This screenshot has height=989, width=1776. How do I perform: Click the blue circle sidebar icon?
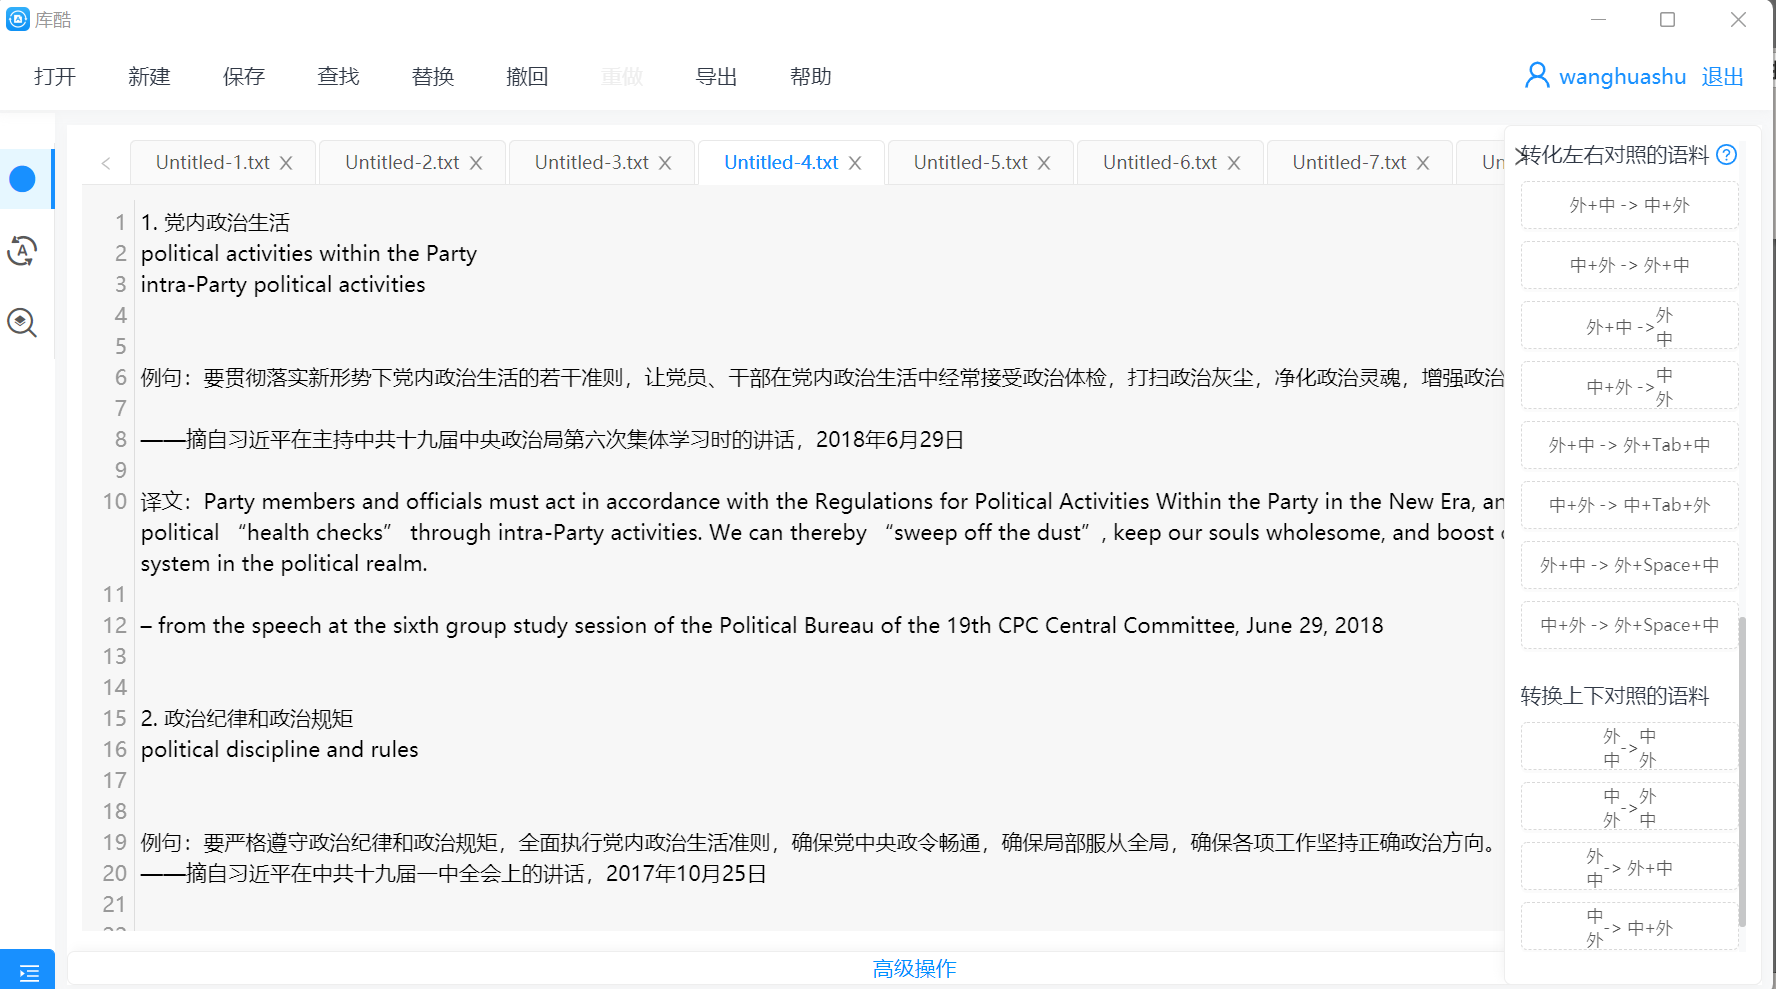pos(22,179)
